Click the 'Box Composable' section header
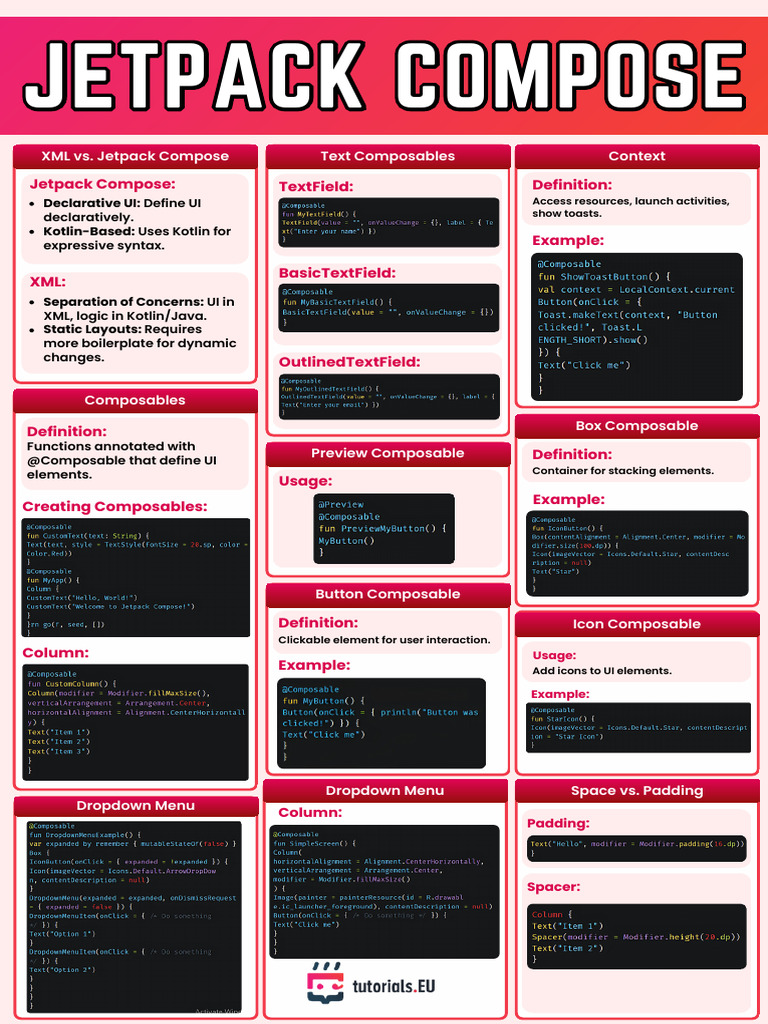The height and width of the screenshot is (1024, 768). point(637,426)
